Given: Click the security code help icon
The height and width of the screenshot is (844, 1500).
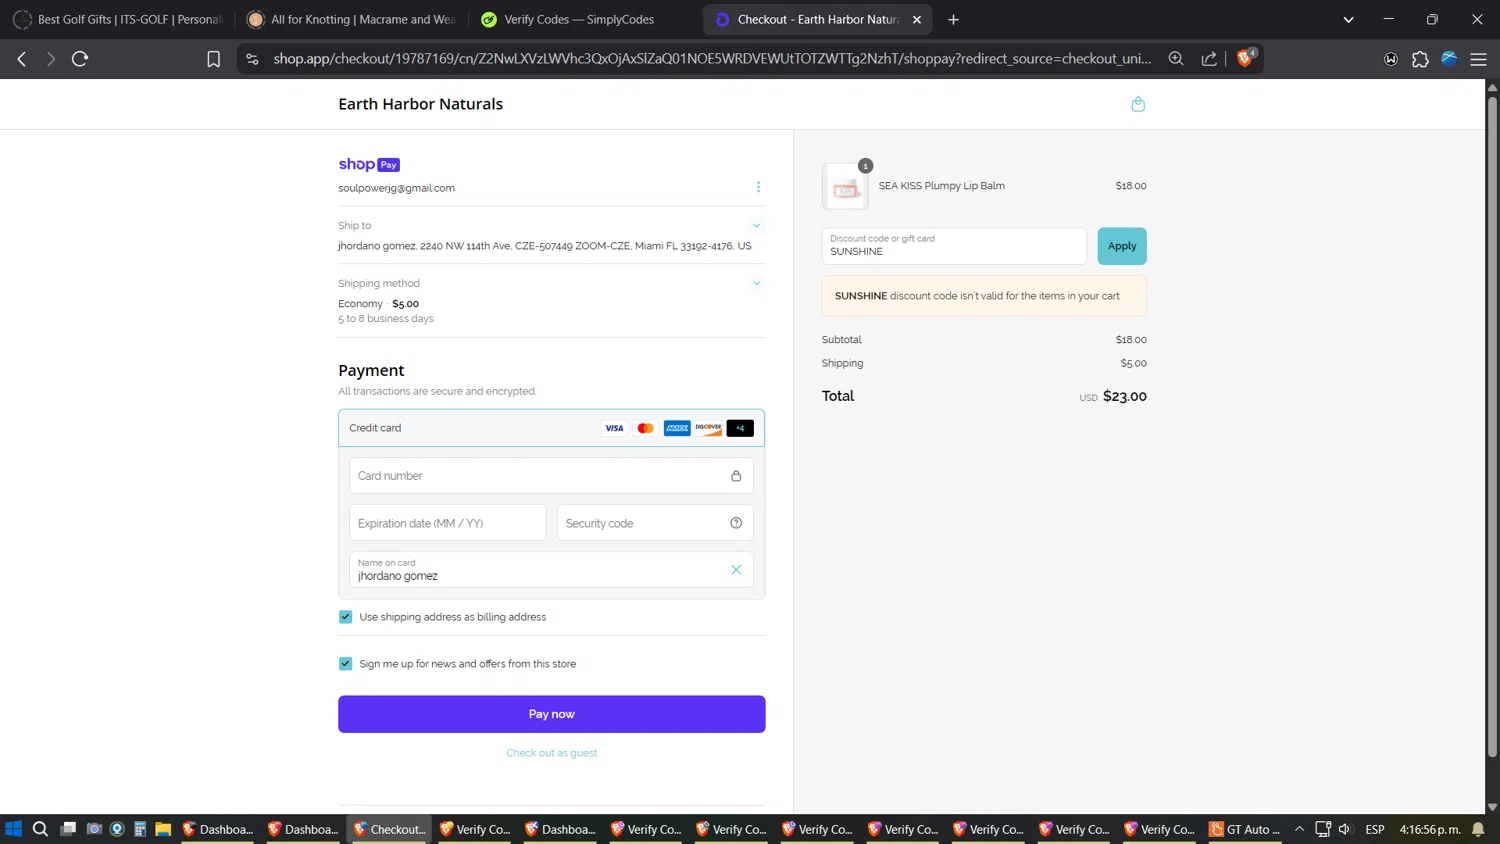Looking at the screenshot, I should coord(736,523).
